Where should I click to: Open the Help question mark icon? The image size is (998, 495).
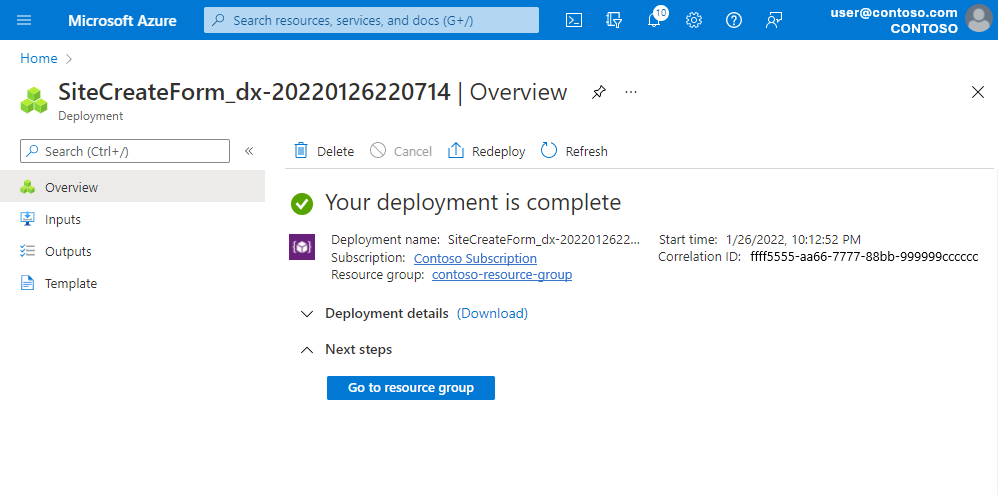point(733,20)
